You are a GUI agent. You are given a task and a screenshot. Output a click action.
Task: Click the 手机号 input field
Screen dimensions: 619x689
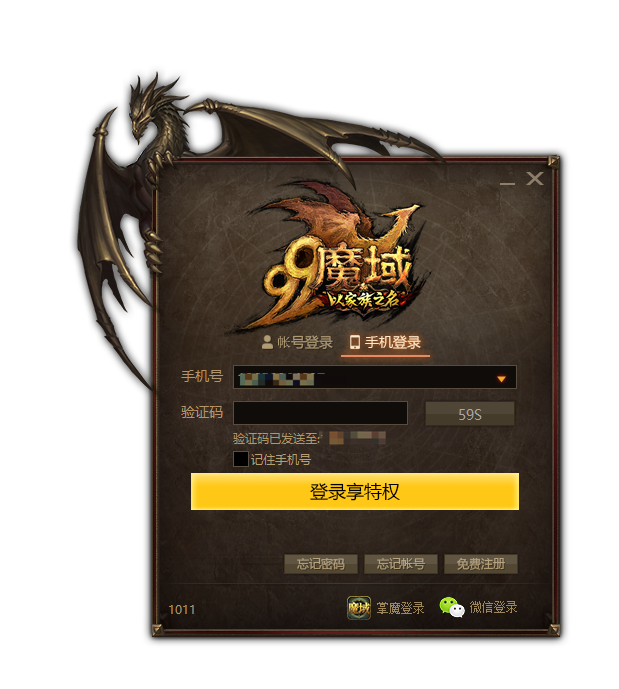coord(375,377)
